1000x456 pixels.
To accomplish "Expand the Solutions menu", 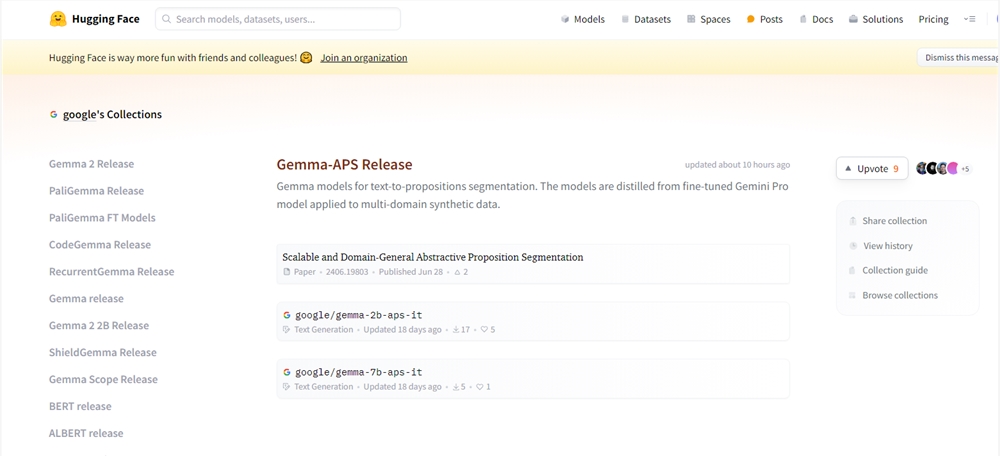I will point(875,19).
